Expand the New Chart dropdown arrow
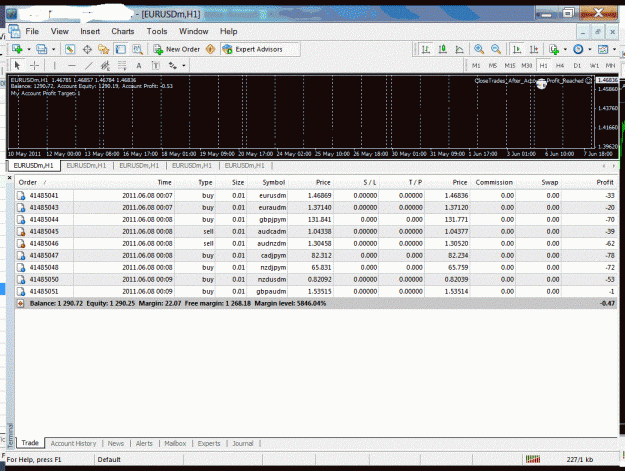 (x=29, y=49)
